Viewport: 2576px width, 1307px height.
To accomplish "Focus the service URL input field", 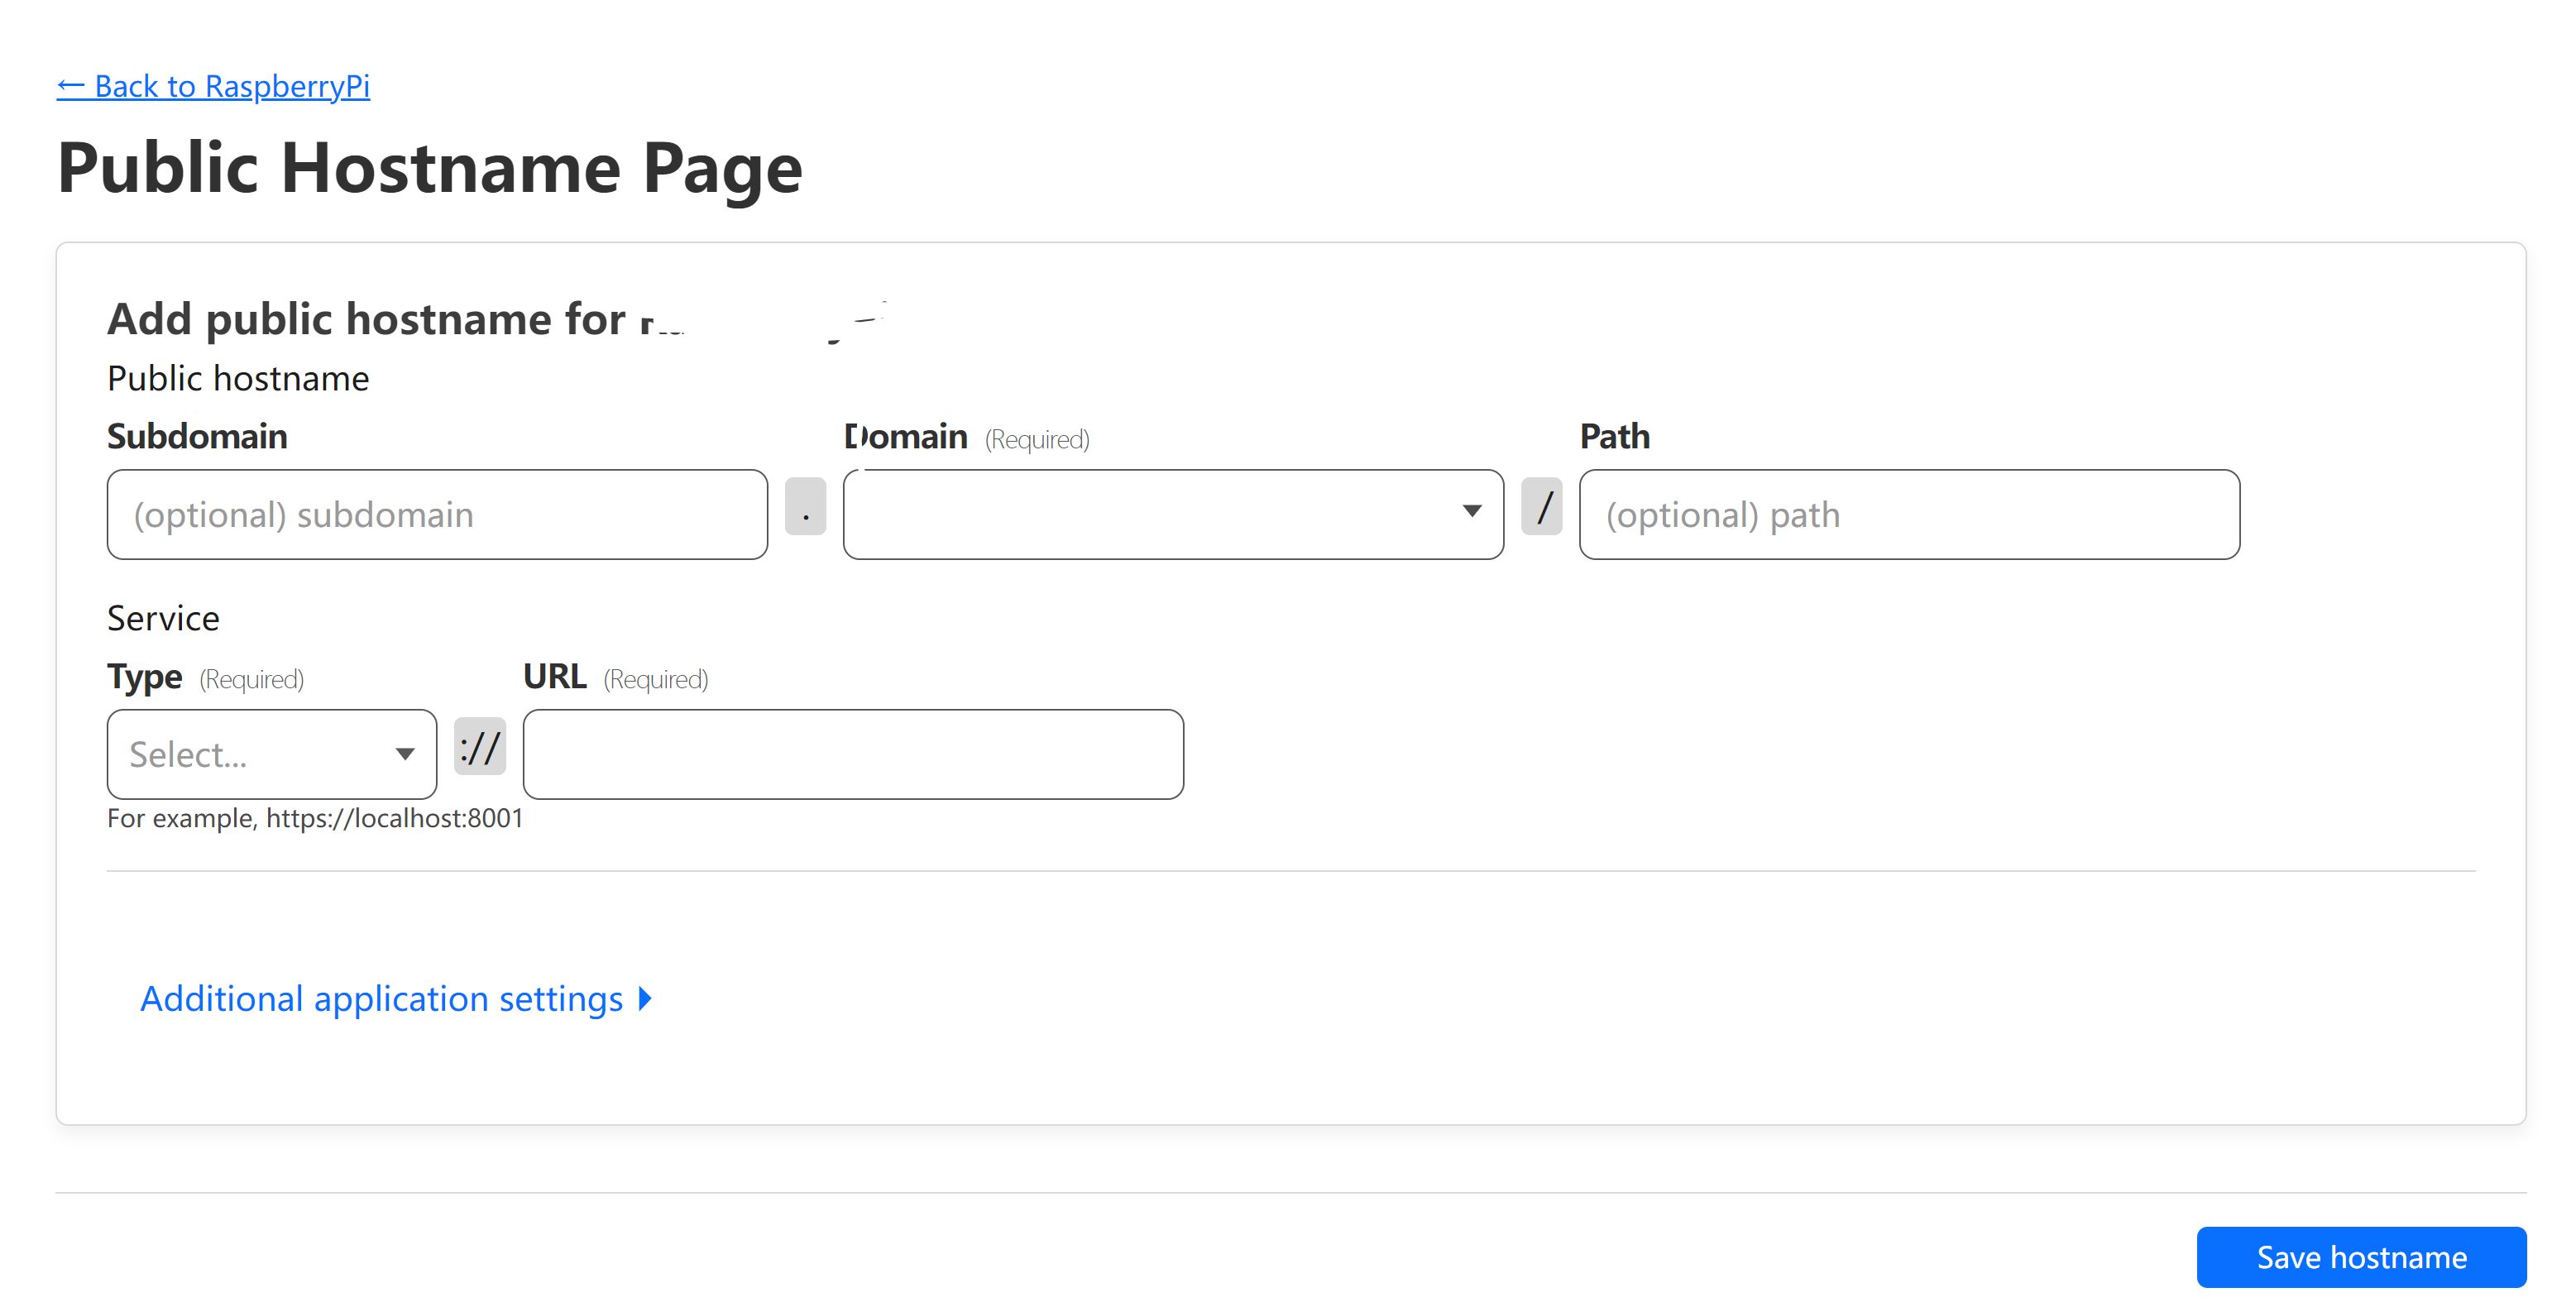I will point(853,754).
